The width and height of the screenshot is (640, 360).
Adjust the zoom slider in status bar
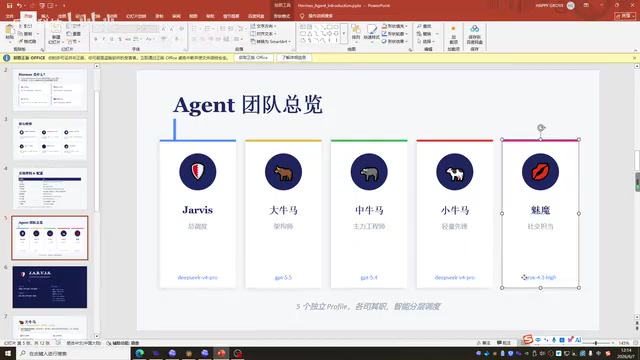point(596,343)
